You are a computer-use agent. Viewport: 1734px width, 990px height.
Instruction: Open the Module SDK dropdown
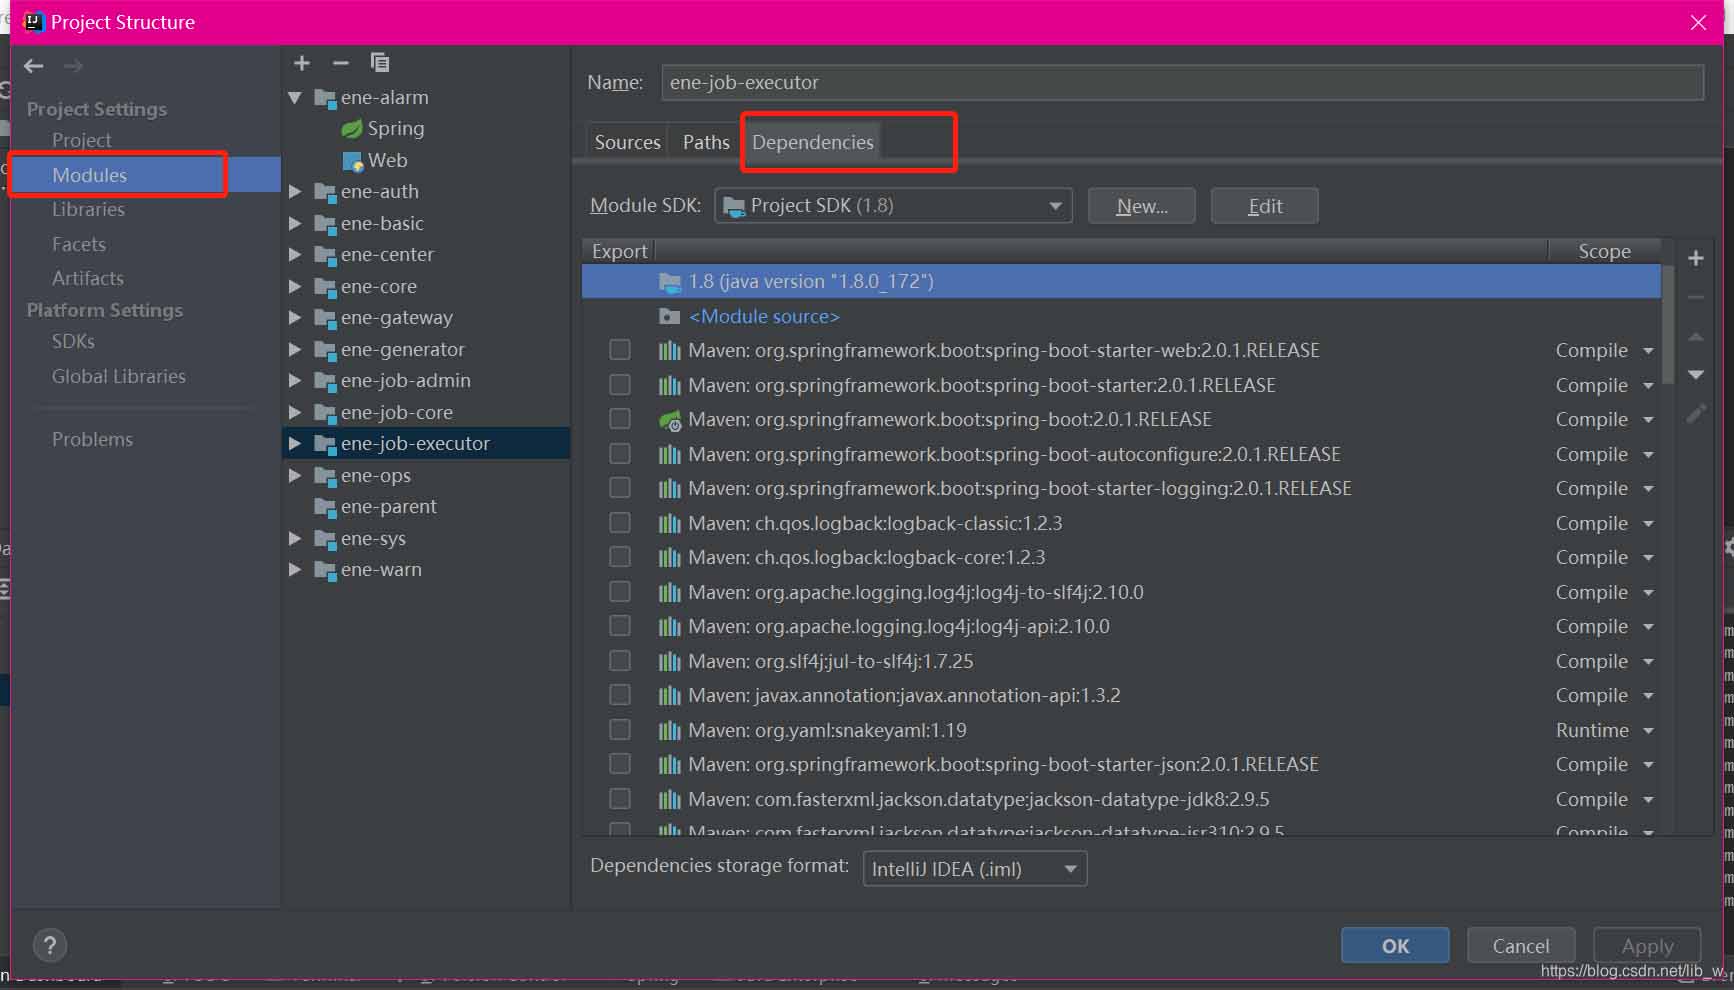click(x=893, y=206)
